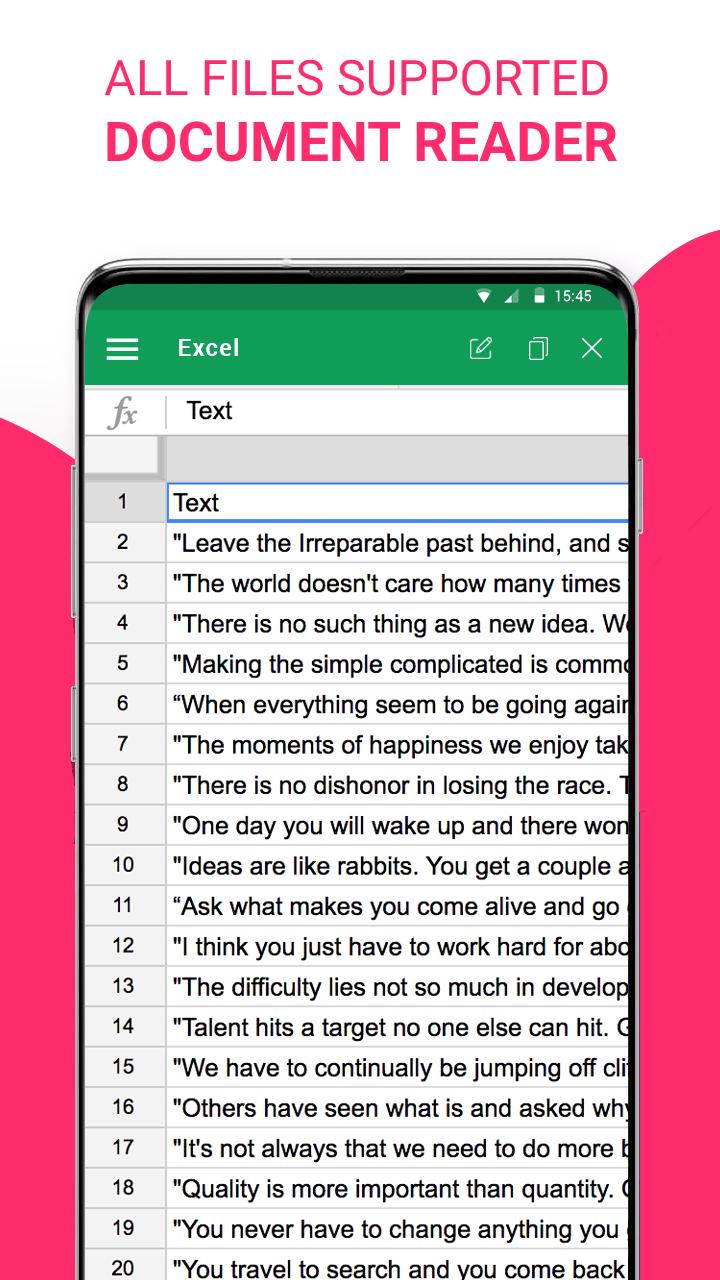Viewport: 720px width, 1280px height.
Task: Select the cellular signal icon
Action: coord(511,296)
